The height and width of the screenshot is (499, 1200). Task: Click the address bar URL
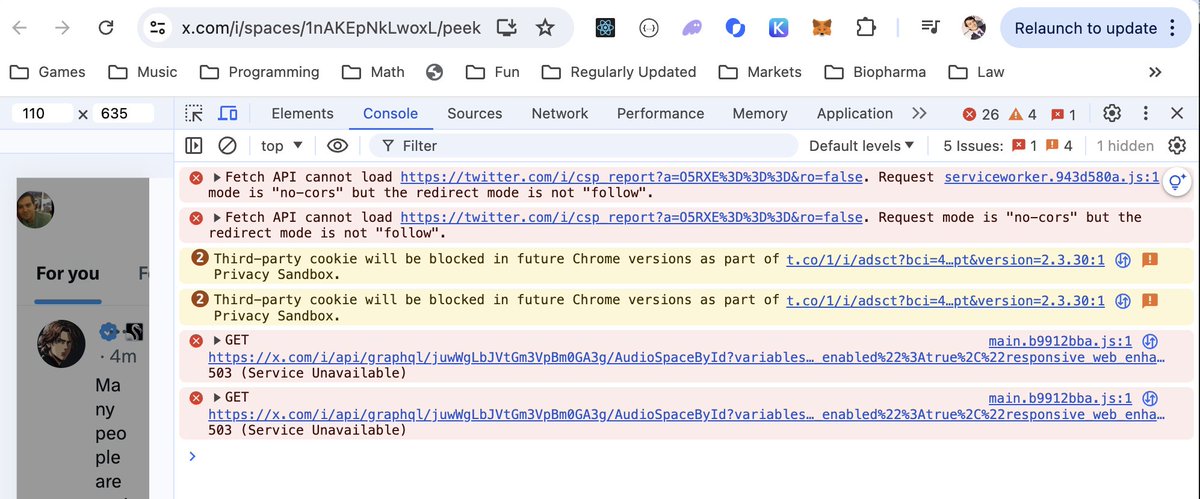pos(331,28)
